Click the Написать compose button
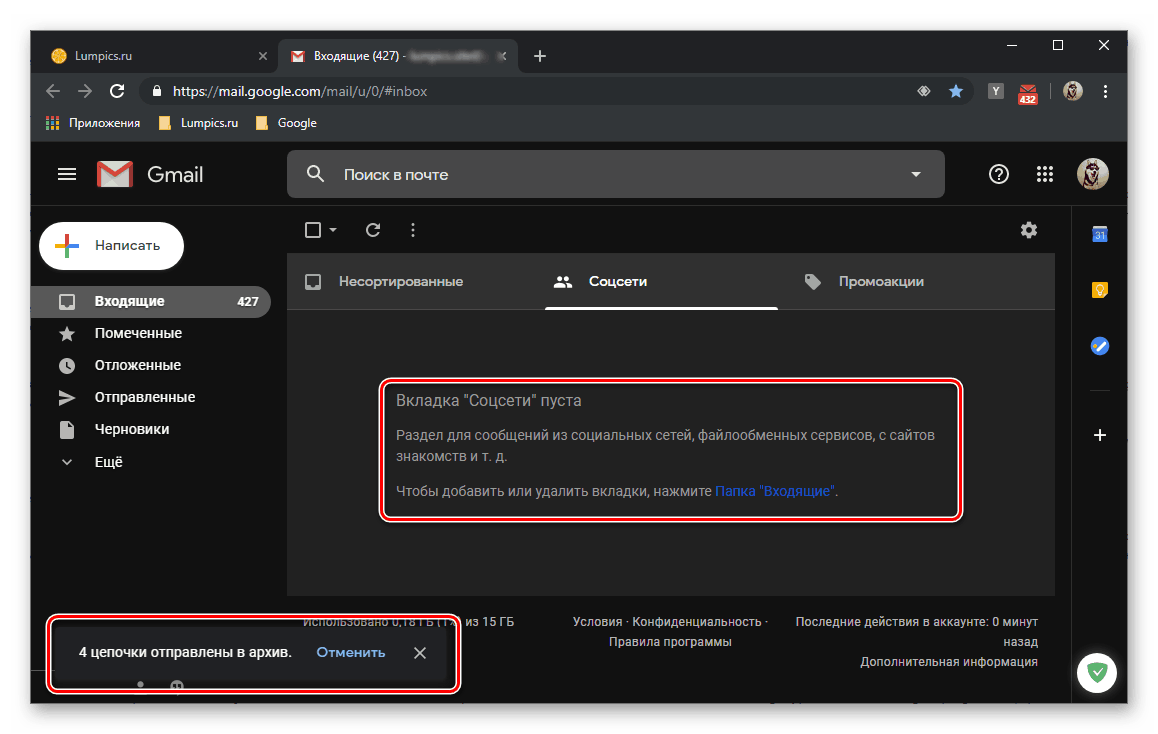The width and height of the screenshot is (1158, 734). pos(112,246)
